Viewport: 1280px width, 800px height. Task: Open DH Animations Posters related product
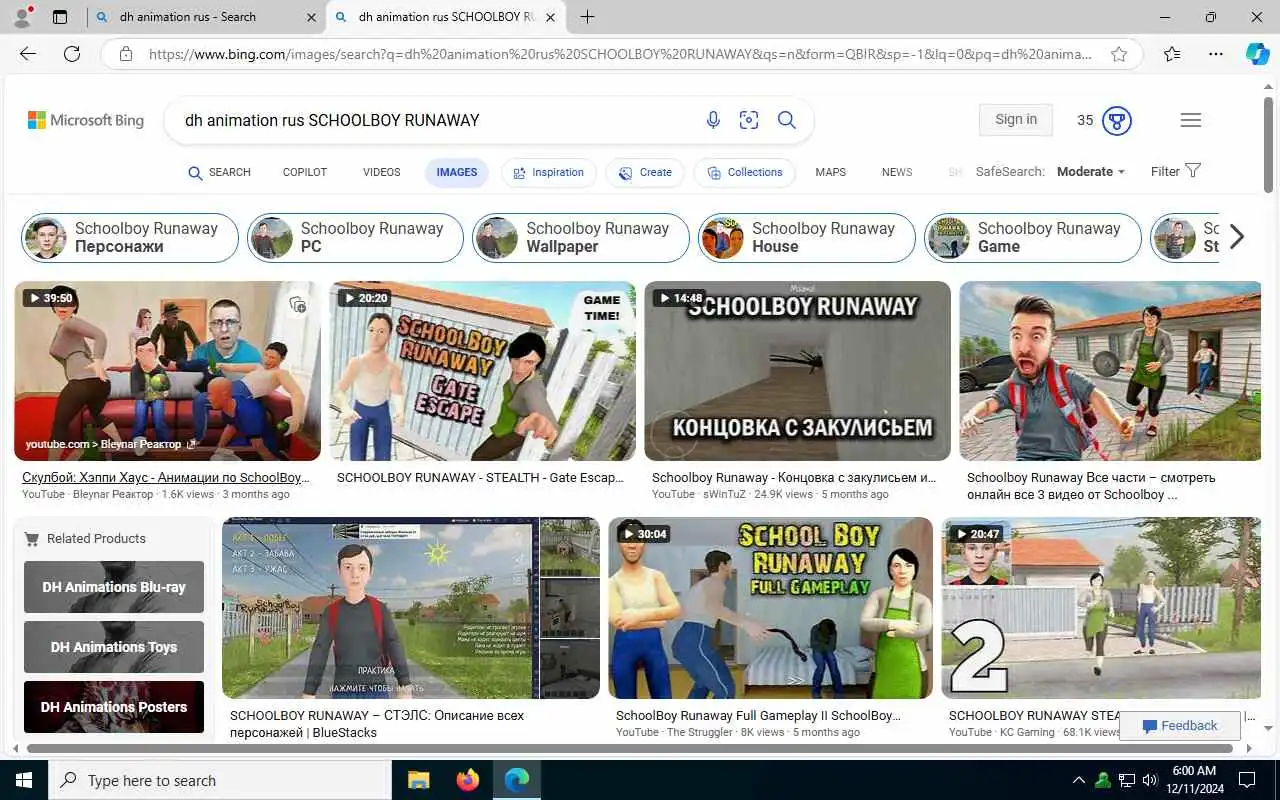[x=114, y=707]
